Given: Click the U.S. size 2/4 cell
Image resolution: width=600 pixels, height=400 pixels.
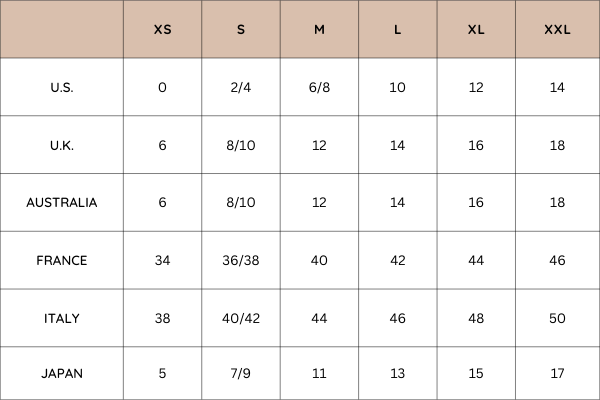Looking at the screenshot, I should click(241, 88).
